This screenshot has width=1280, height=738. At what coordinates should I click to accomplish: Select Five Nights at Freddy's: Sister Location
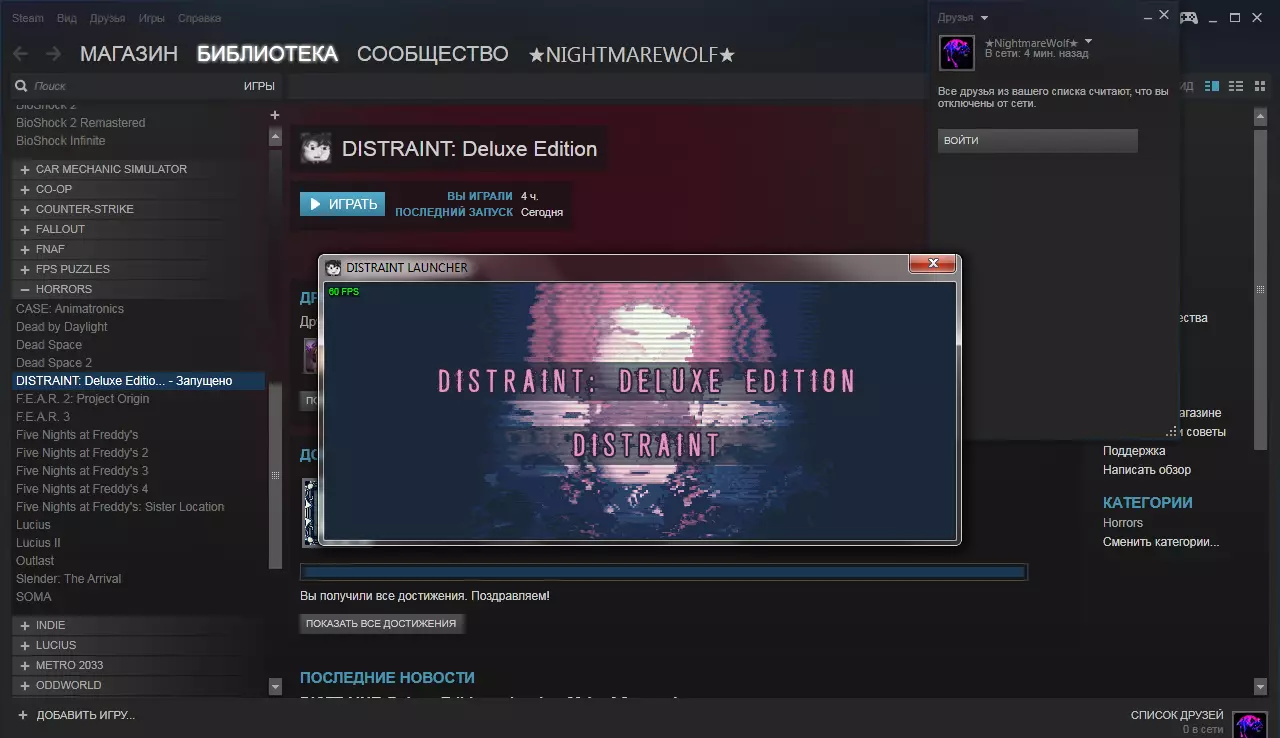(x=120, y=507)
